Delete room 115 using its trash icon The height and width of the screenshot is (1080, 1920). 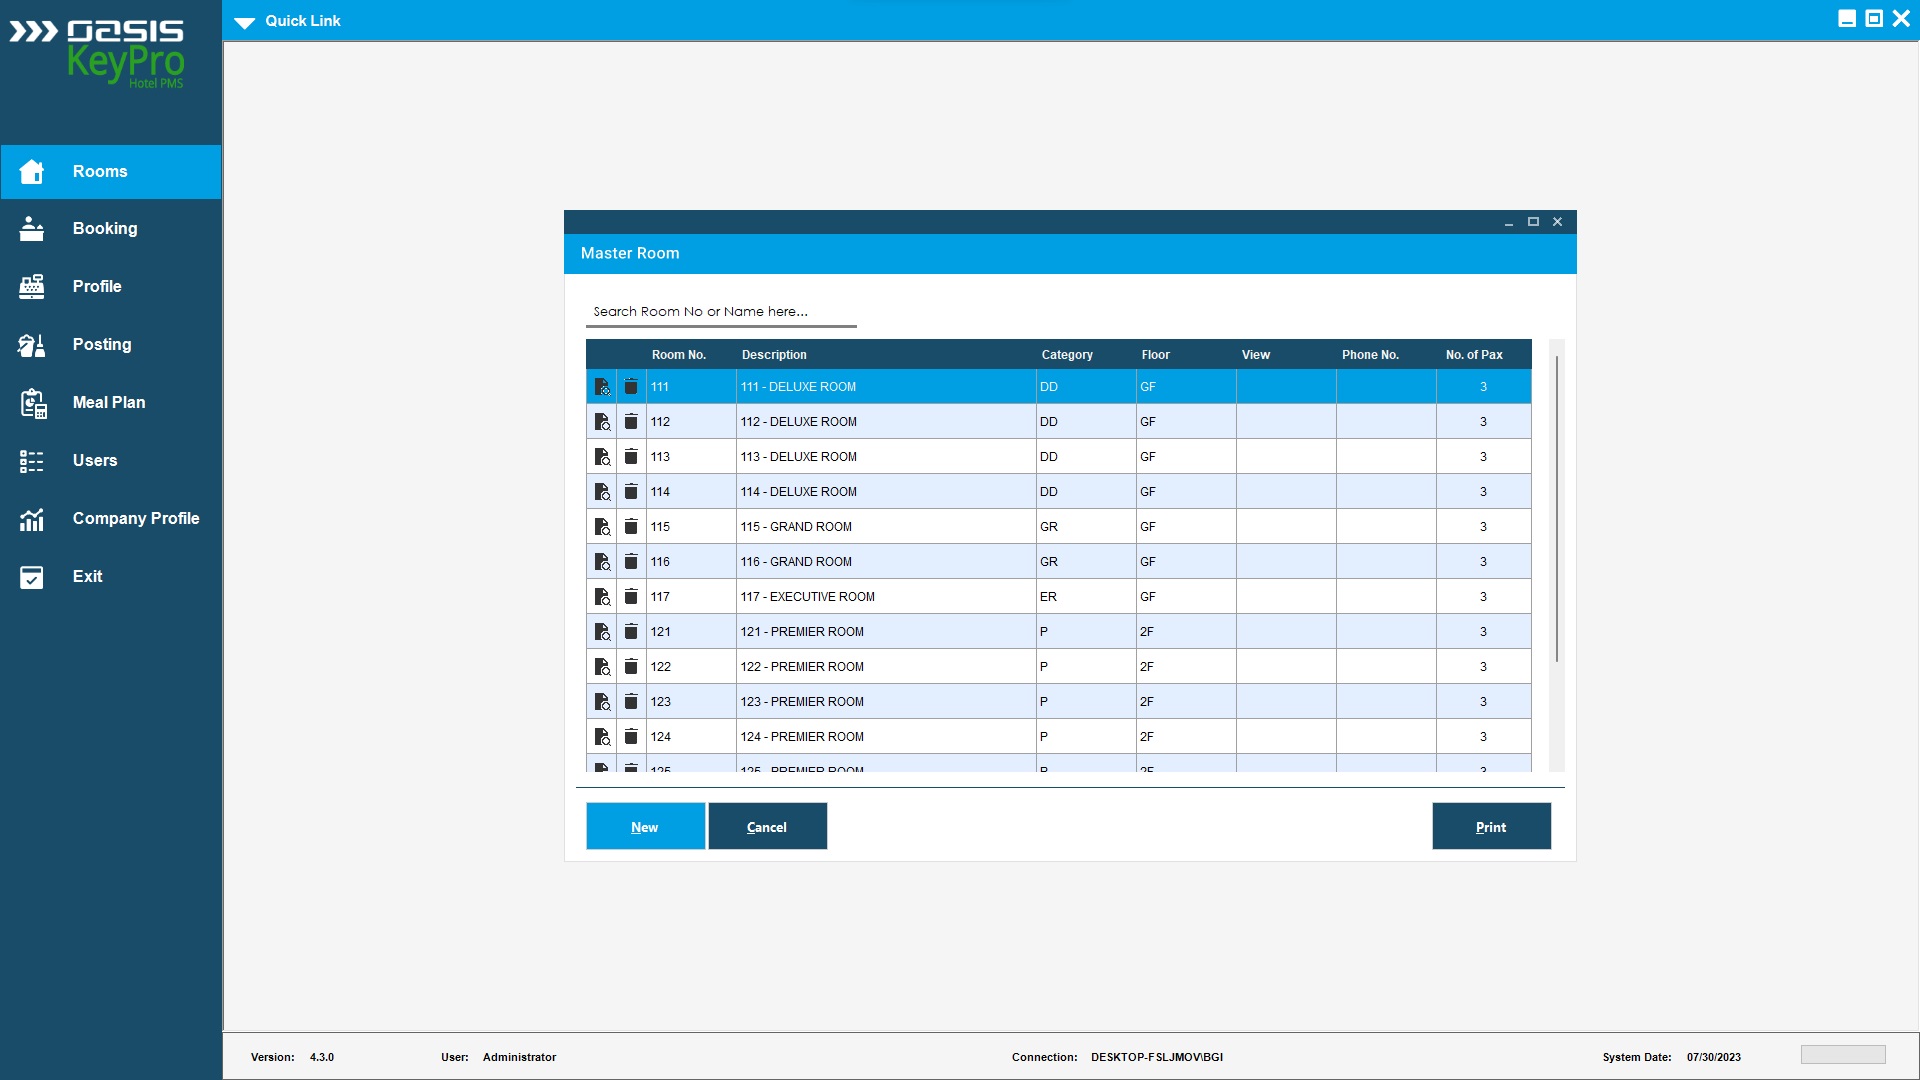point(631,527)
